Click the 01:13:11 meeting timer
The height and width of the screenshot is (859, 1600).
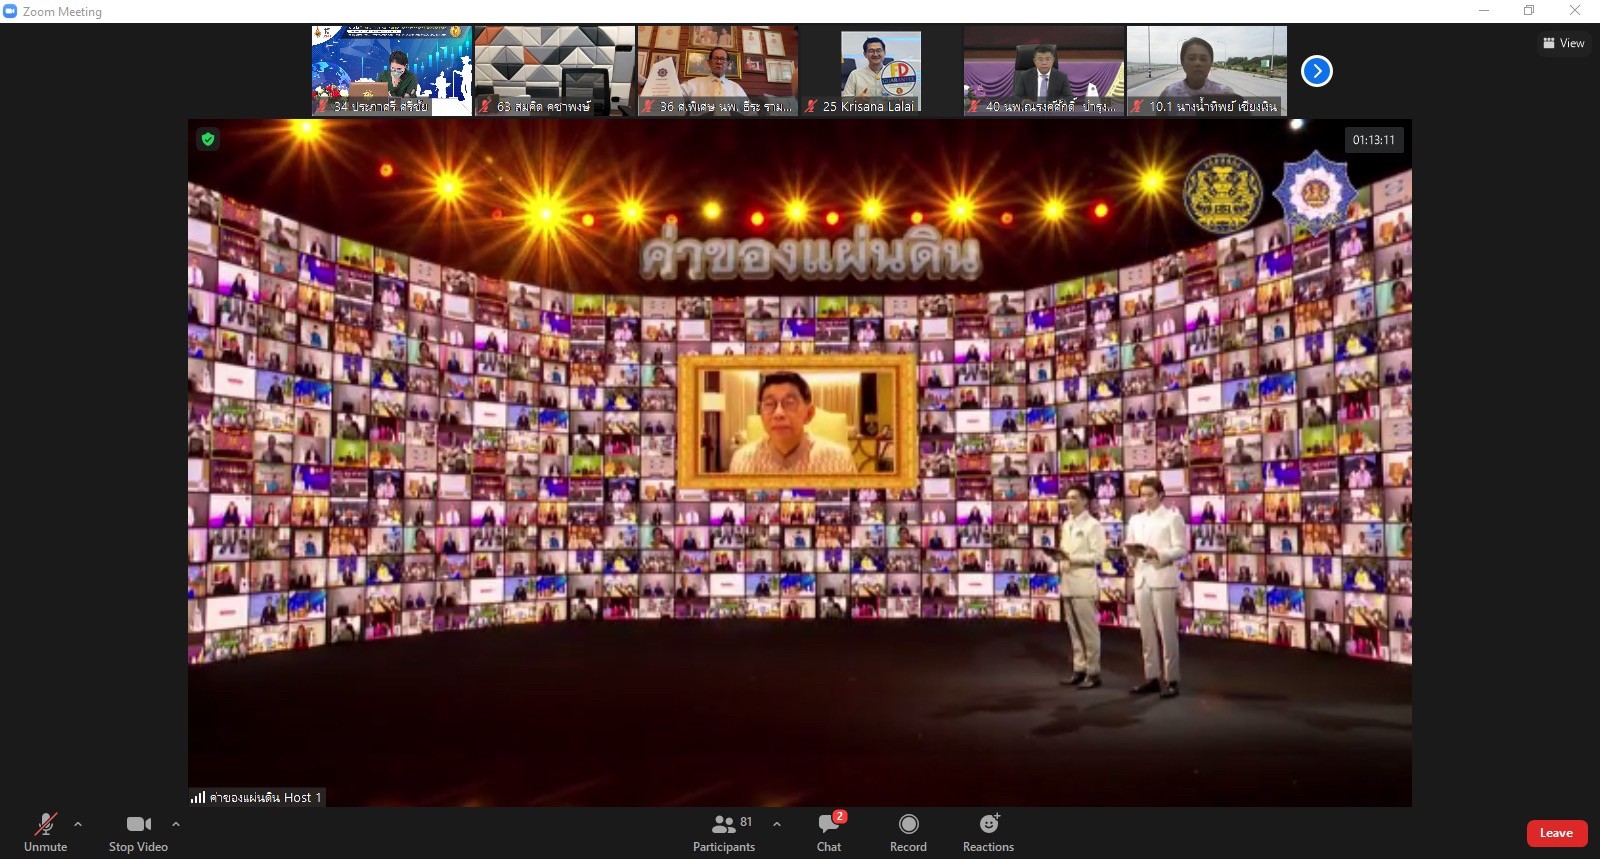click(1373, 140)
